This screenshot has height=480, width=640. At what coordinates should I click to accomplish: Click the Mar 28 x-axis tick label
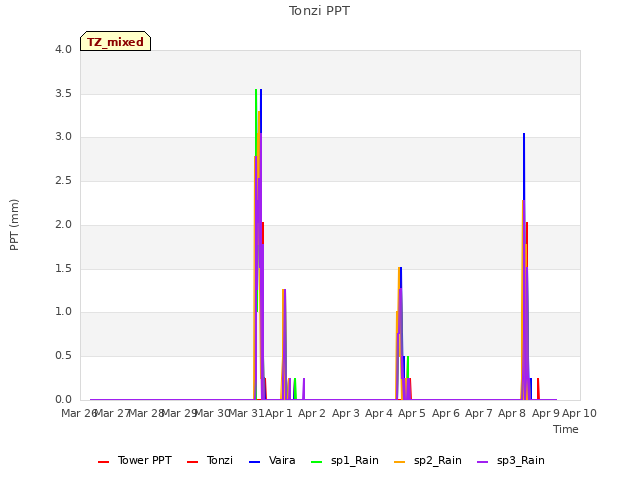pyautogui.click(x=146, y=413)
